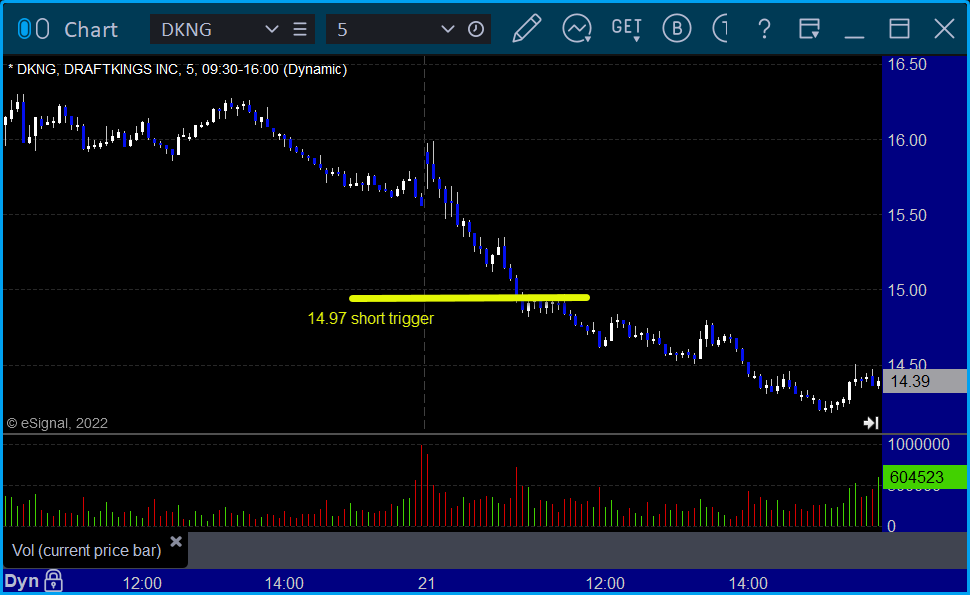Click the 16.50 price axis label
The image size is (970, 595).
[908, 65]
